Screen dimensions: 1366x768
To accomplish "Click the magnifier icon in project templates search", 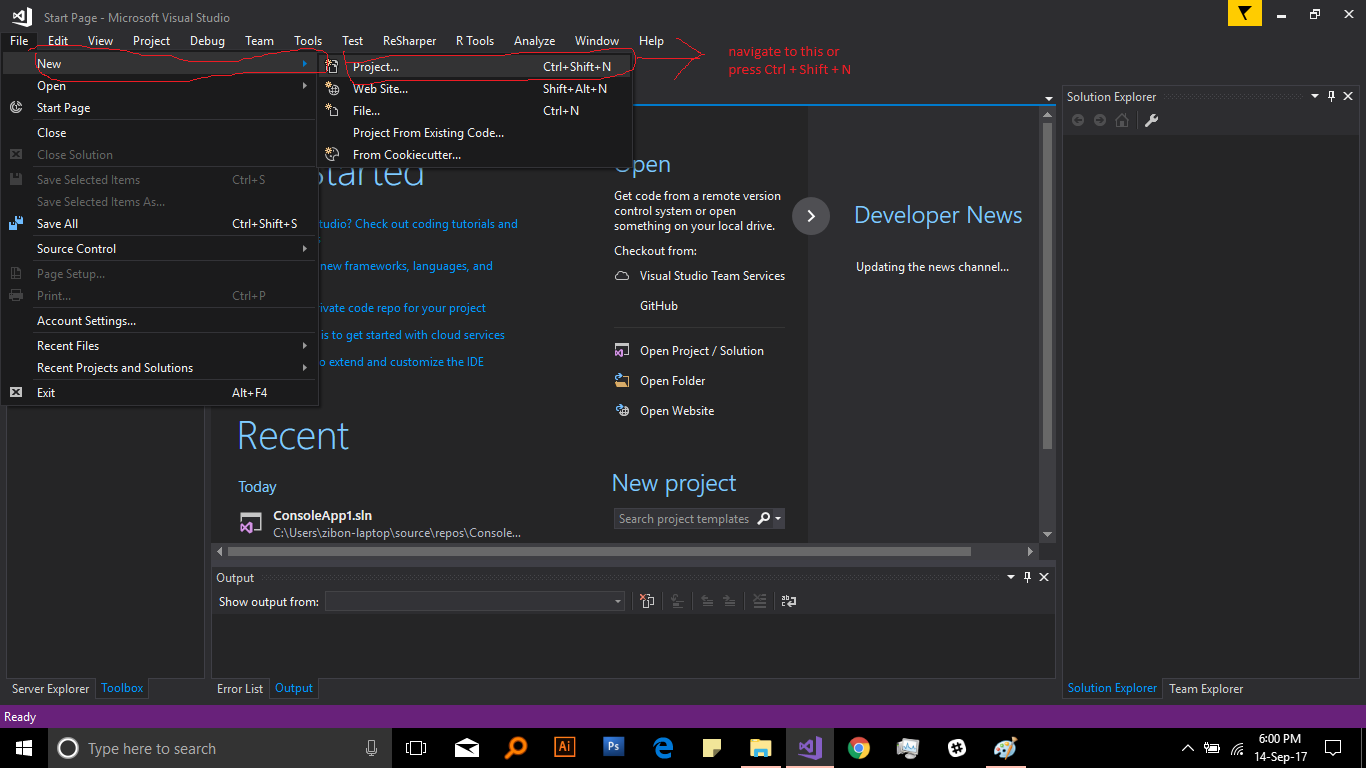I will [x=764, y=519].
